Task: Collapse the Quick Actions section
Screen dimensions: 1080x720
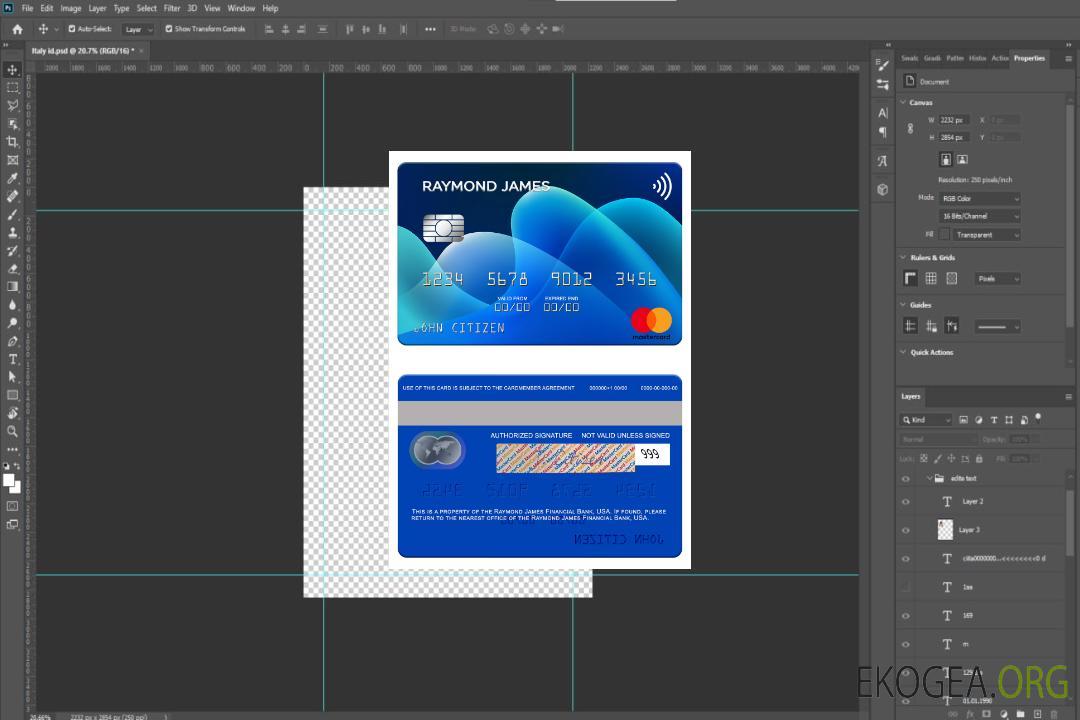Action: click(903, 352)
